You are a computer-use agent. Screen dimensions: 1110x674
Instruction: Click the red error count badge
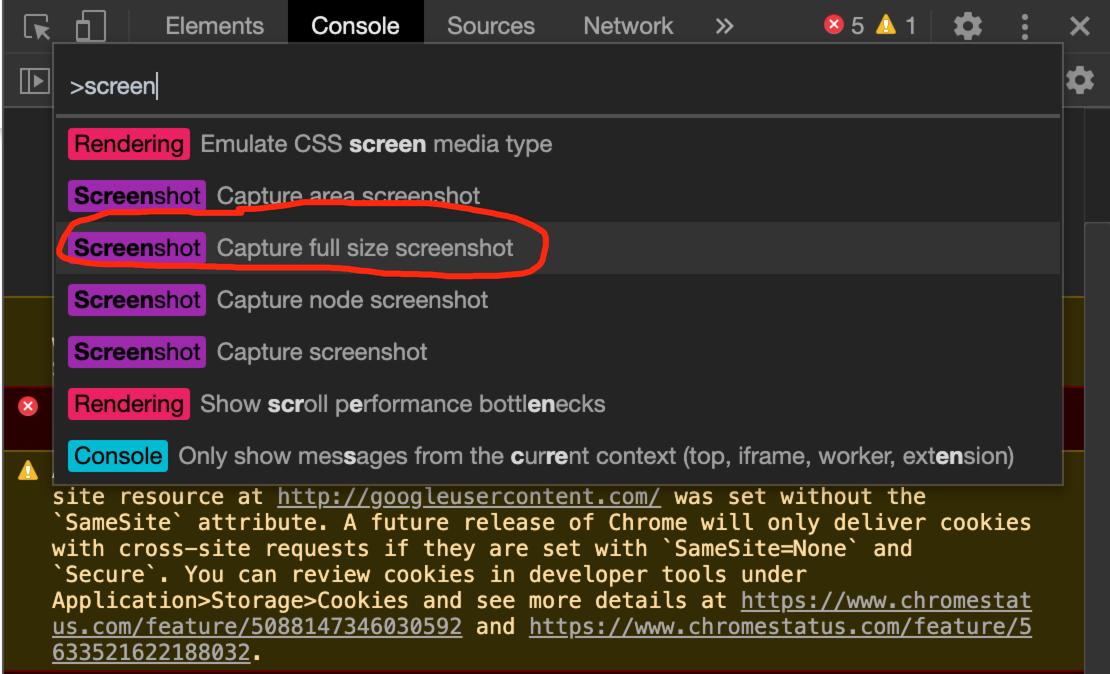[x=844, y=27]
